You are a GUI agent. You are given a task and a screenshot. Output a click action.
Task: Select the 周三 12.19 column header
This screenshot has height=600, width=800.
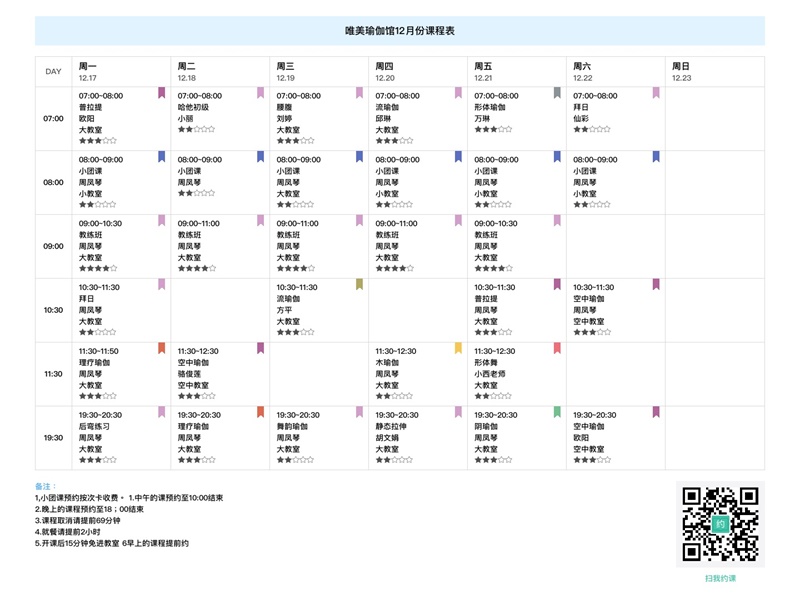coord(318,71)
